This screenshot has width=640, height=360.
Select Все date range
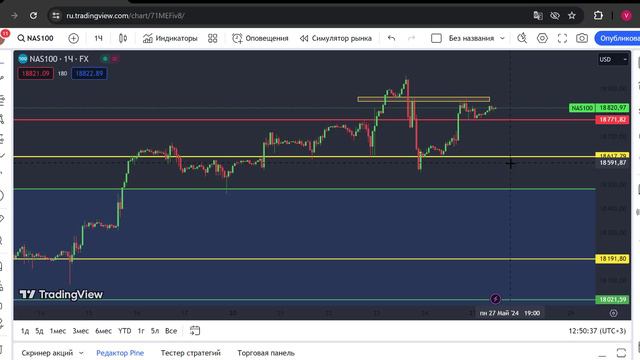171,331
